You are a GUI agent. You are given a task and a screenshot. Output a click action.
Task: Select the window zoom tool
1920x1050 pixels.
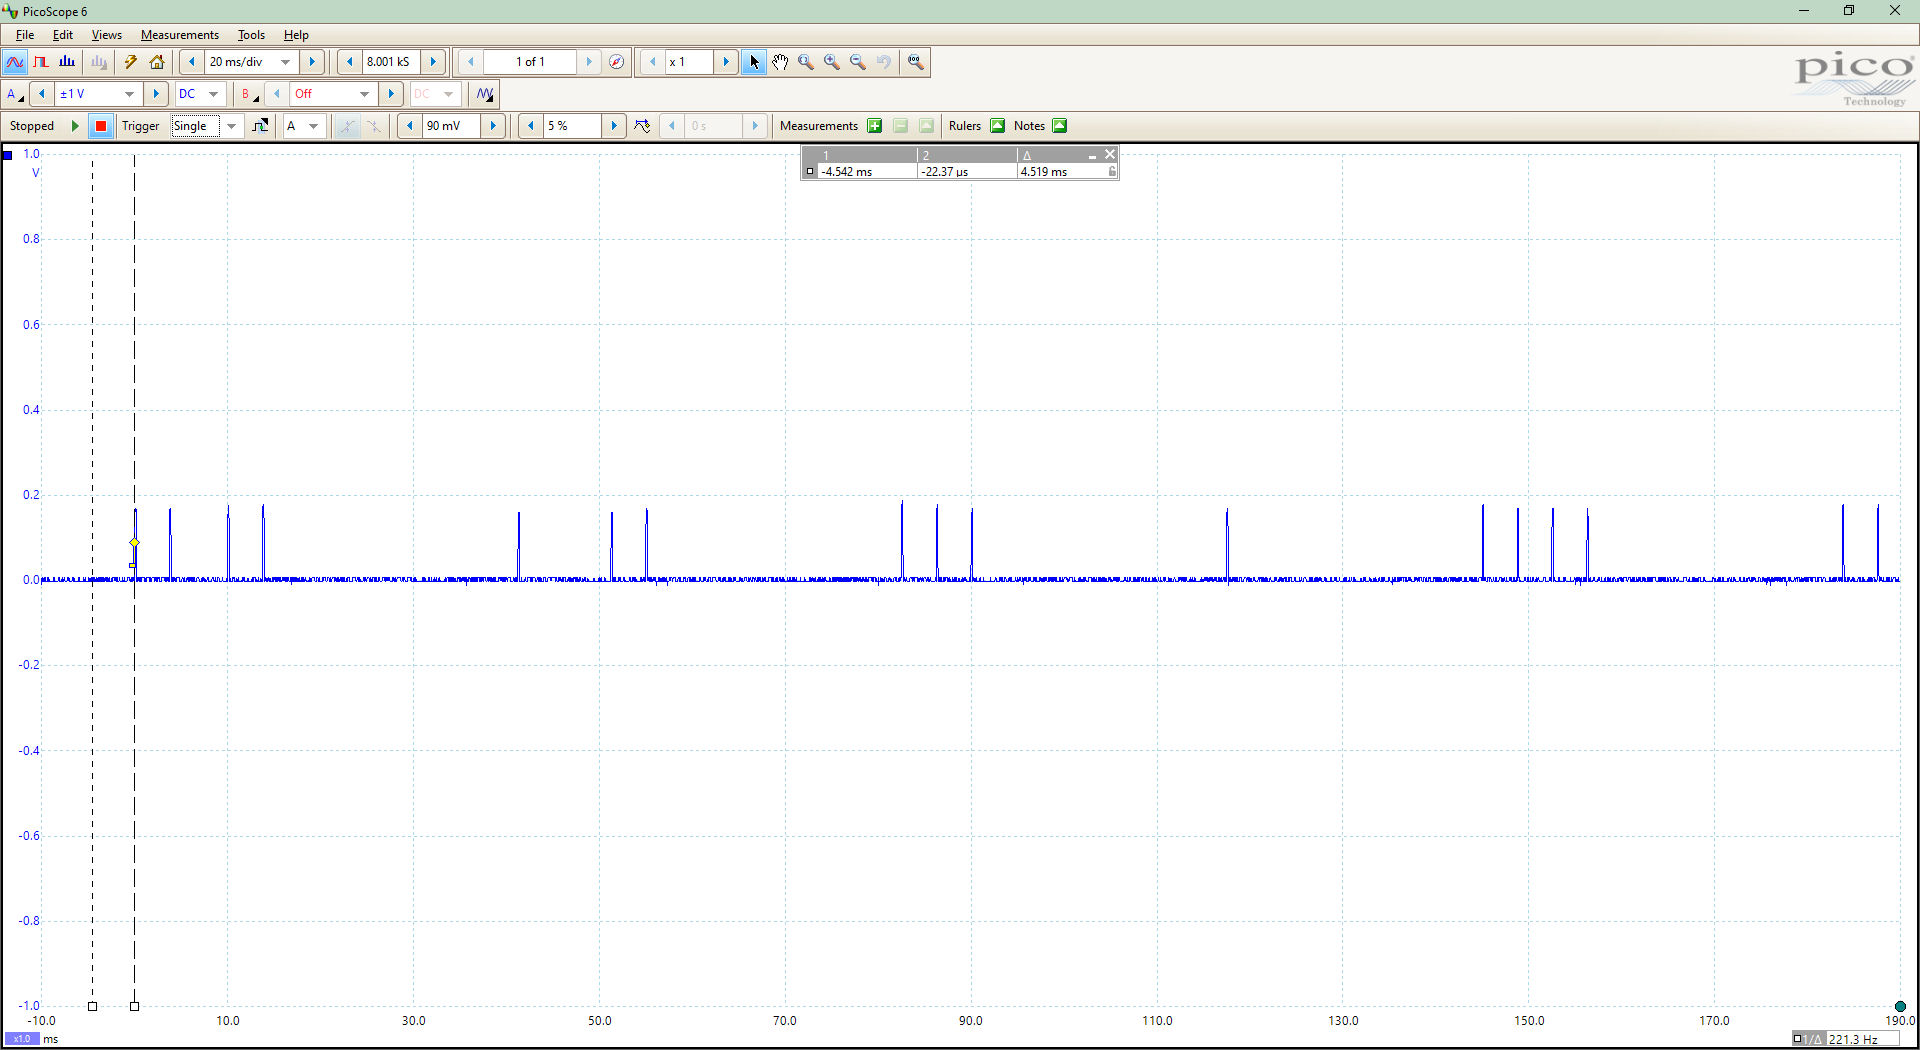click(806, 62)
